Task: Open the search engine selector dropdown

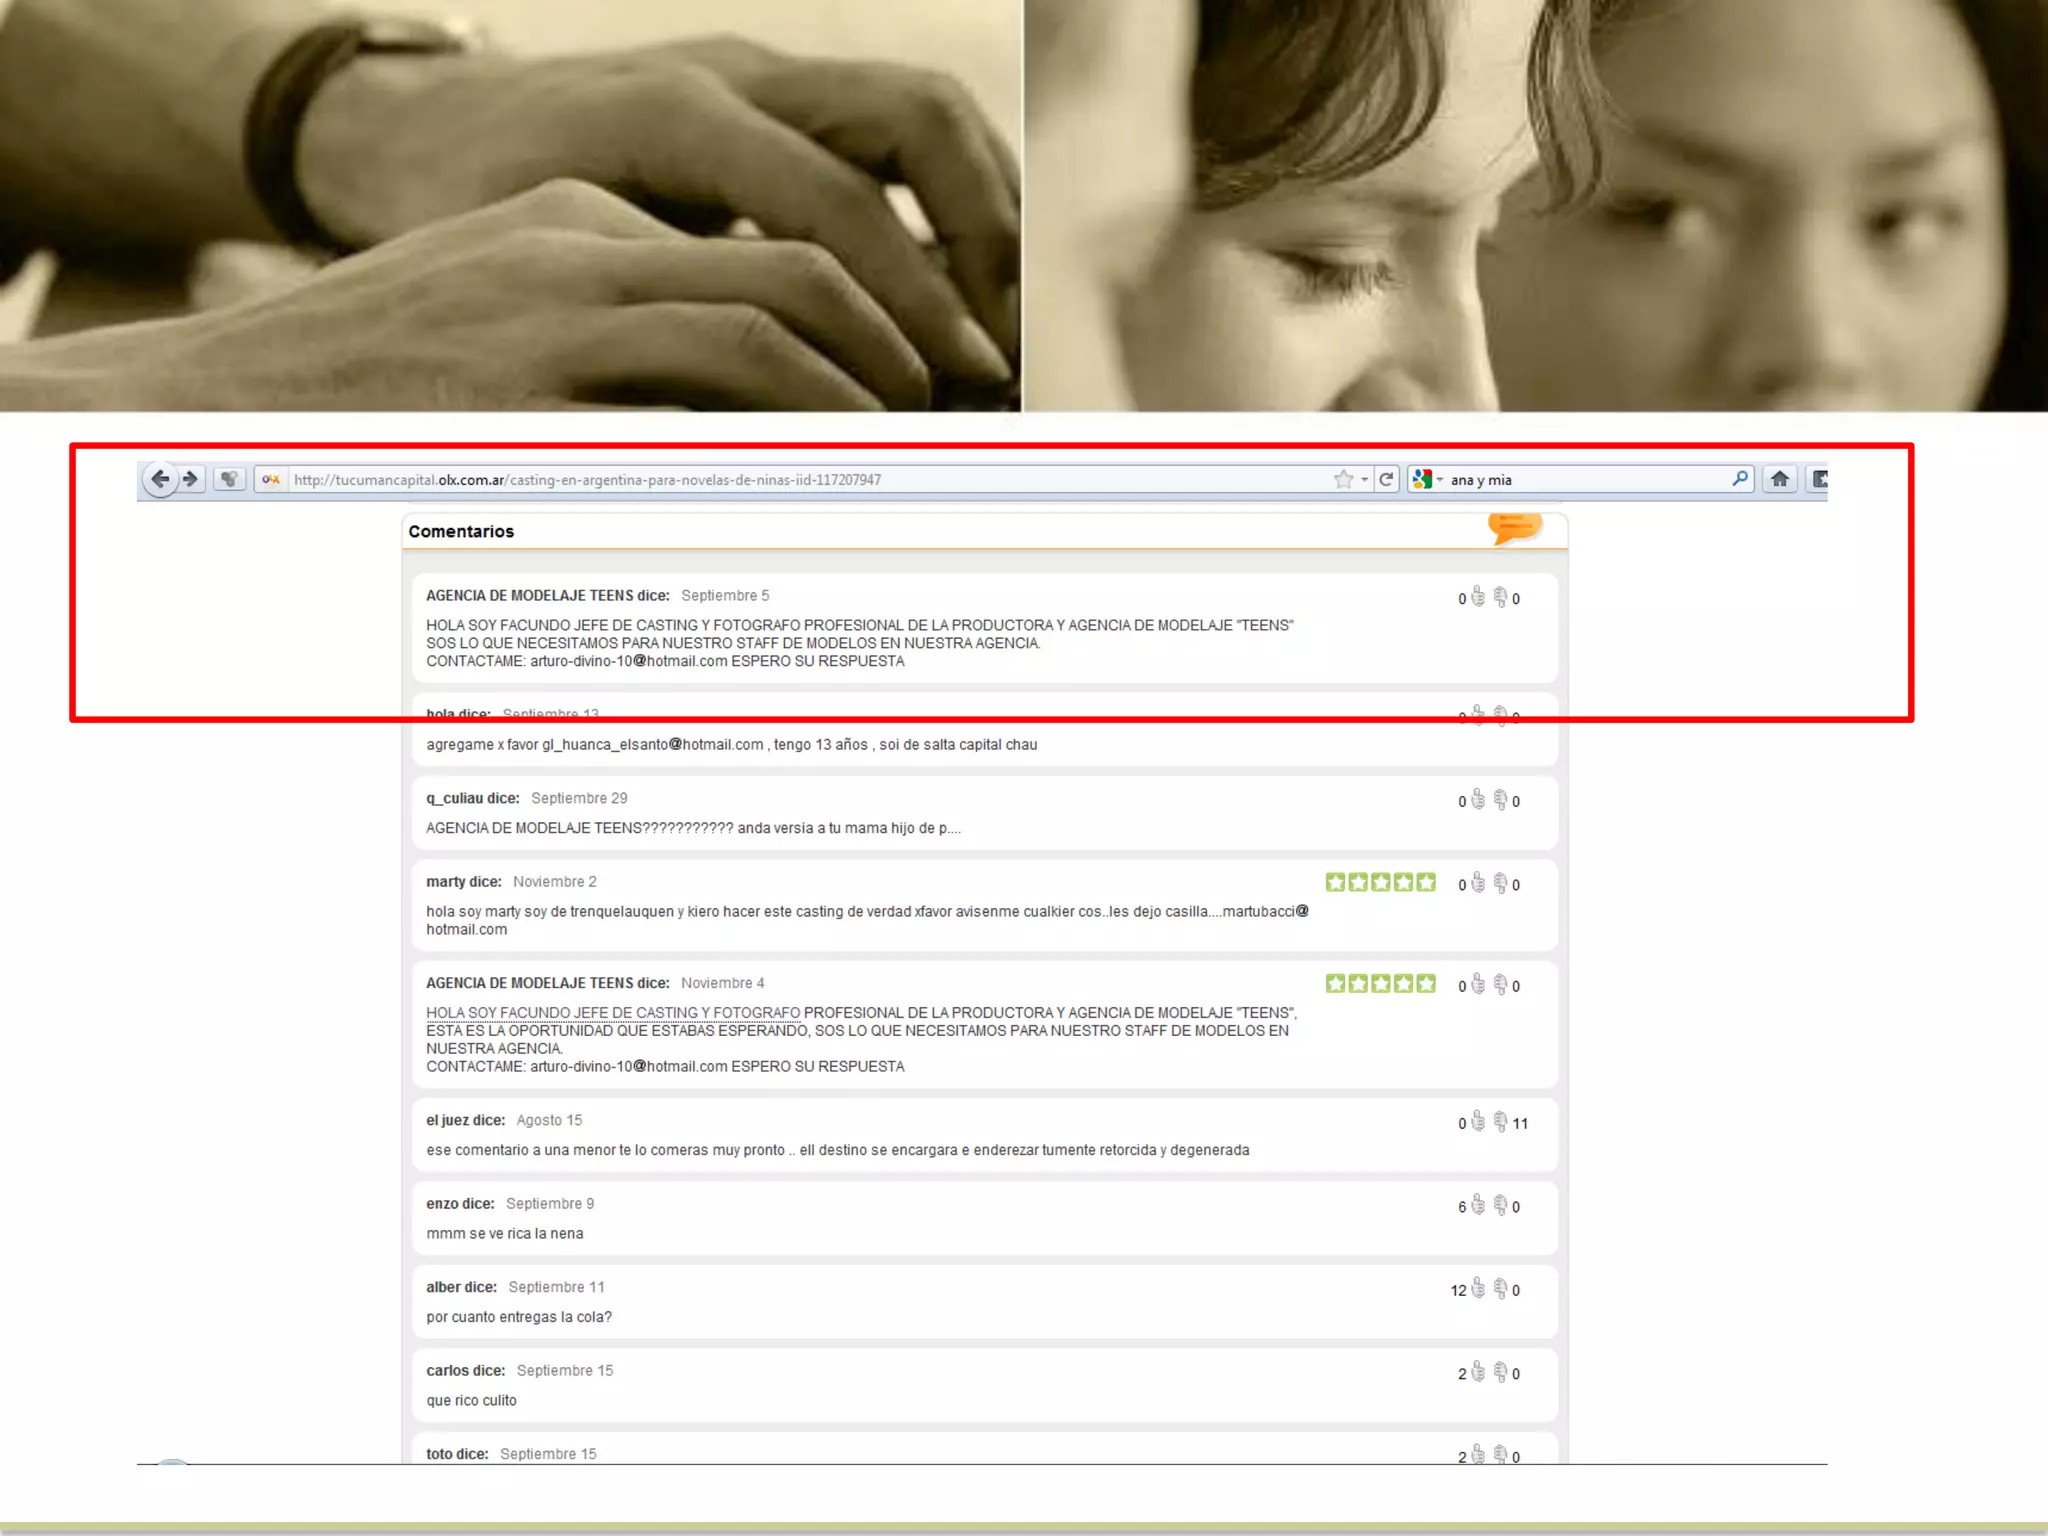Action: (1427, 480)
